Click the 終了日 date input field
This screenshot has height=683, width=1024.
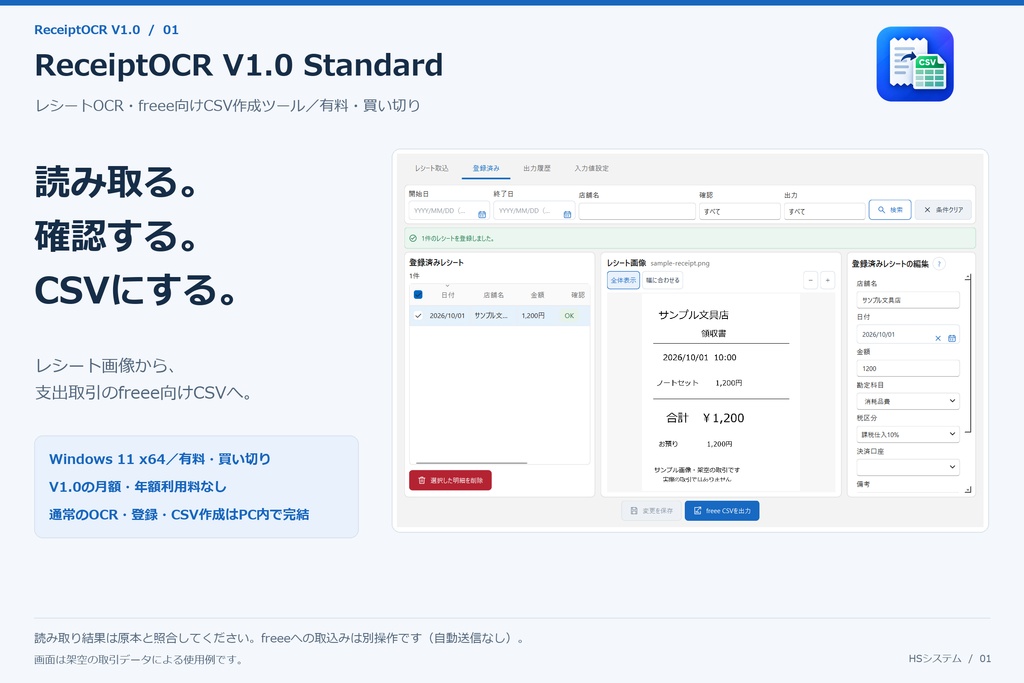(534, 211)
